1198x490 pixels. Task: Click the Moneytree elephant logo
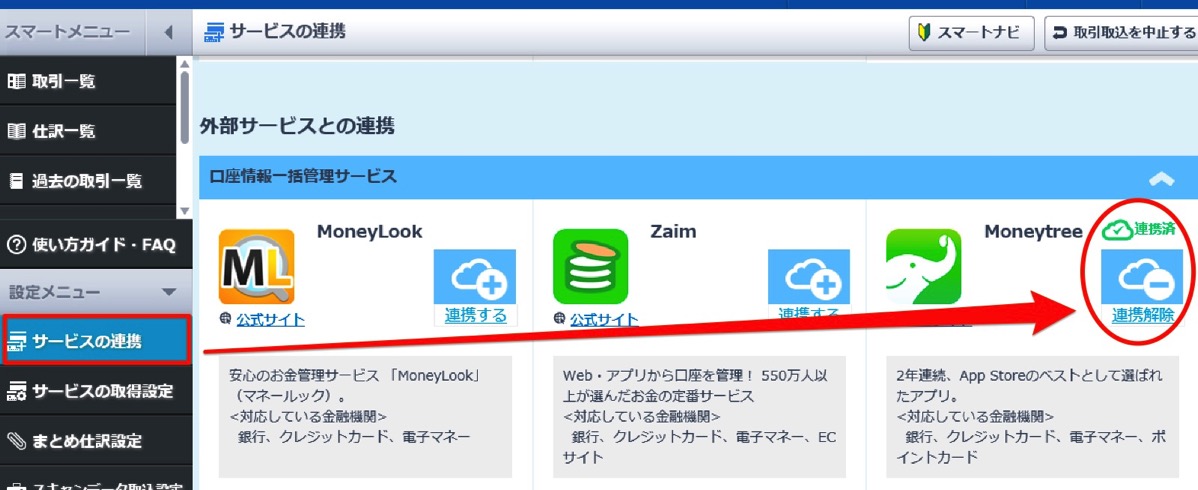(x=923, y=267)
